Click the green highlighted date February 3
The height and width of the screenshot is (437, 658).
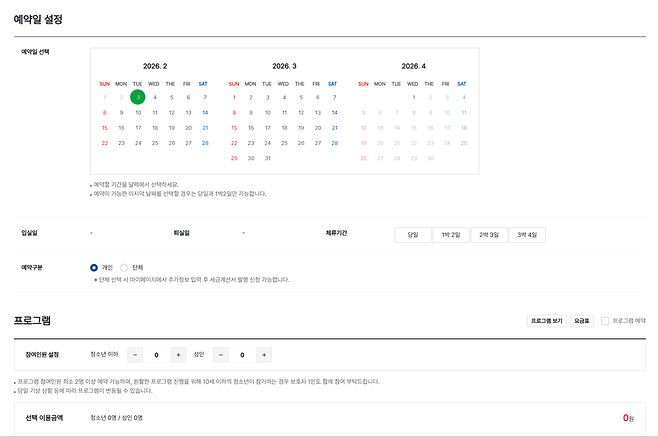pos(138,98)
